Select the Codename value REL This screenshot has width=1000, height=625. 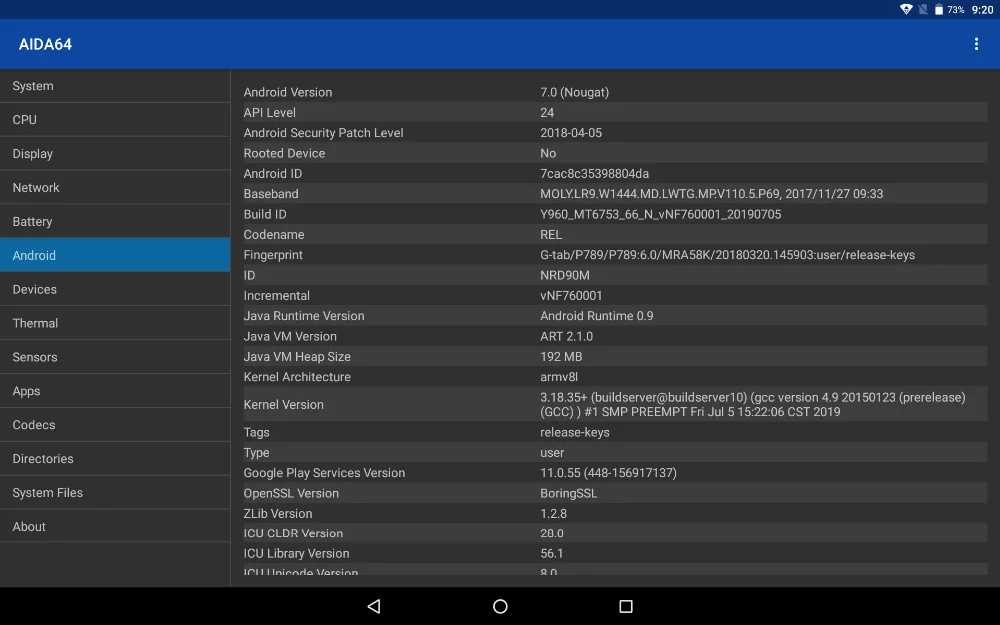[x=551, y=235]
